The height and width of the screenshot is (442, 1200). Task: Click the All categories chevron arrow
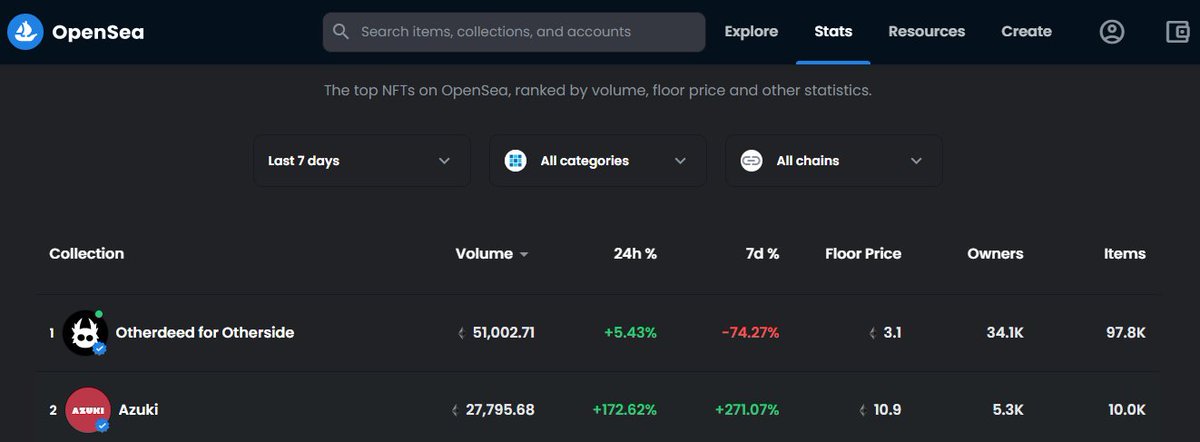click(681, 161)
